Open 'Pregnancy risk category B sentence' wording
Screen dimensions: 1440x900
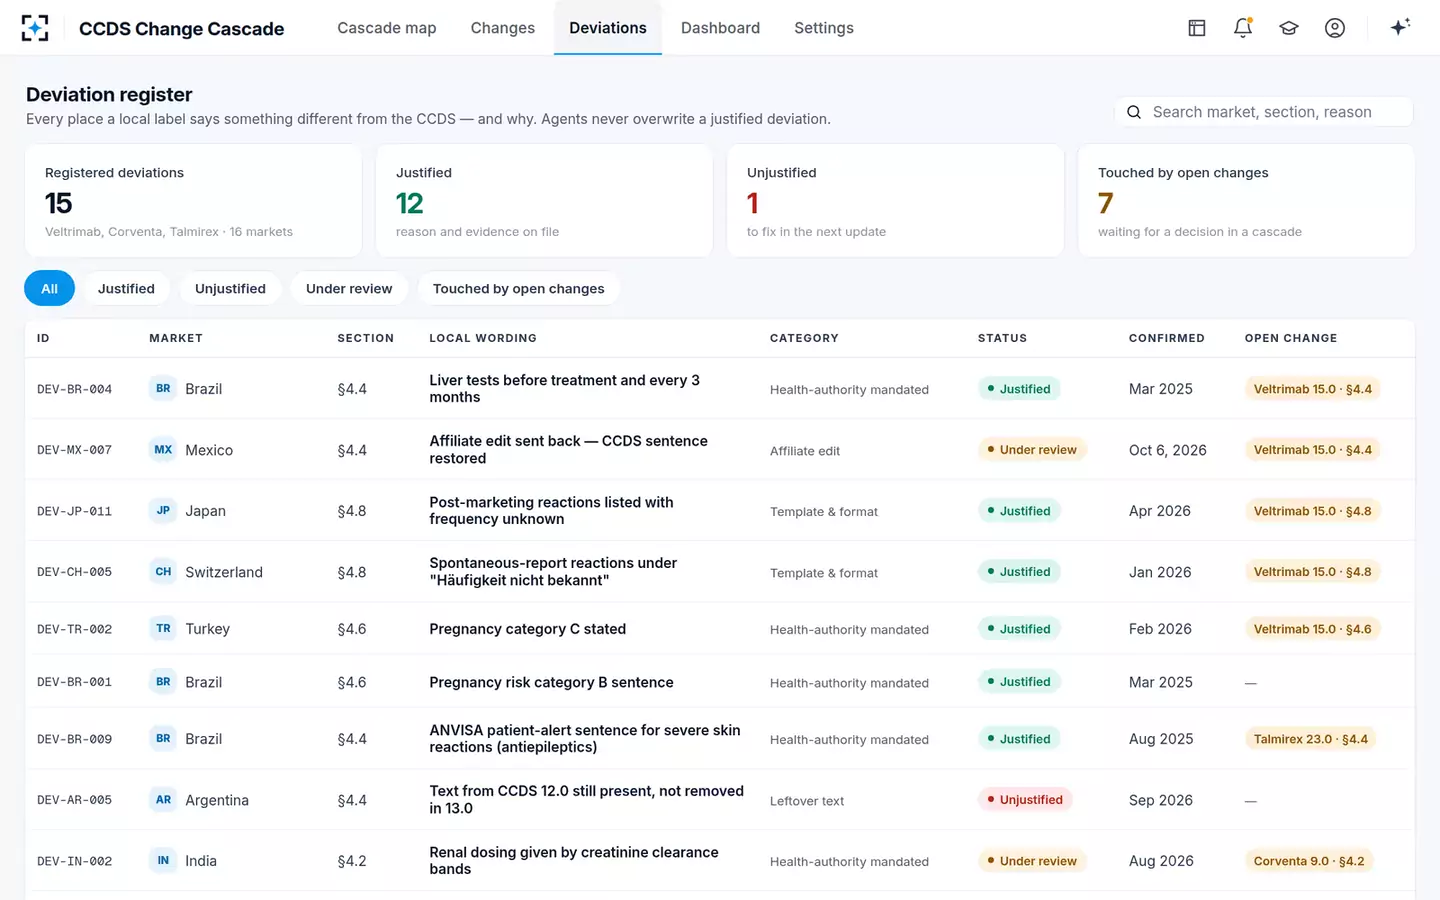click(x=551, y=682)
